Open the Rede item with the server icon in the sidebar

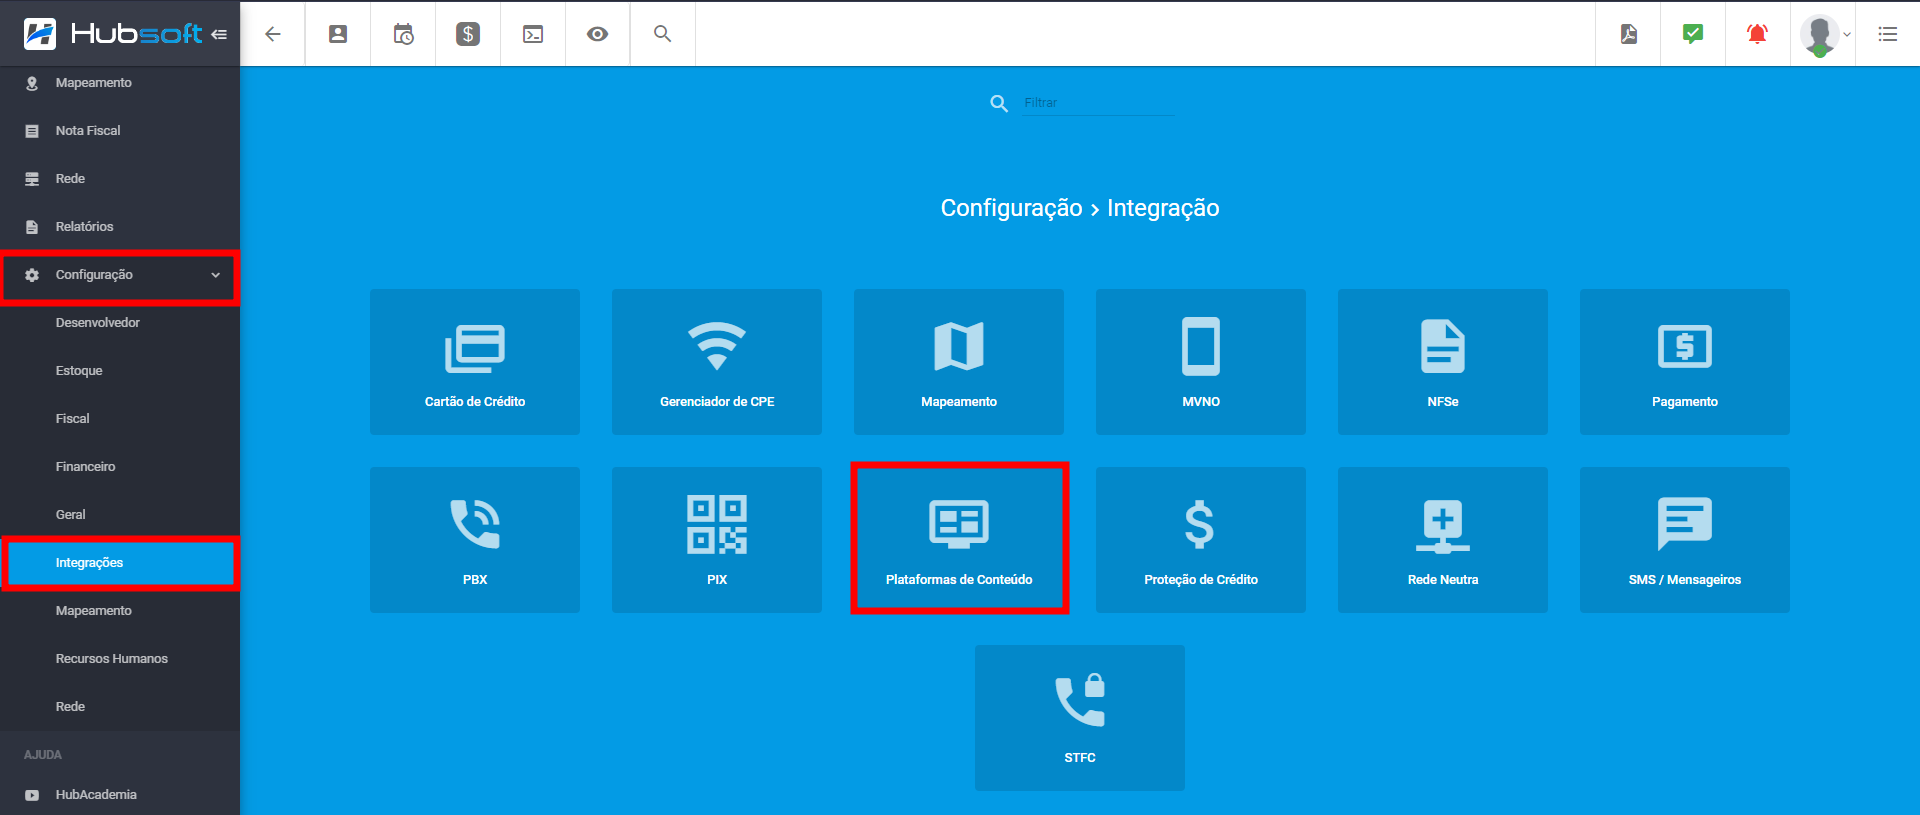pos(120,179)
